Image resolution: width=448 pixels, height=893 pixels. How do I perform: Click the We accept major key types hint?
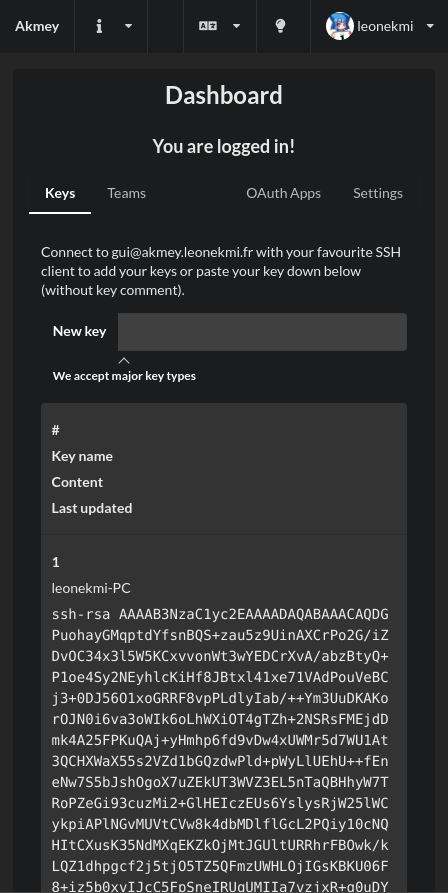pos(124,376)
